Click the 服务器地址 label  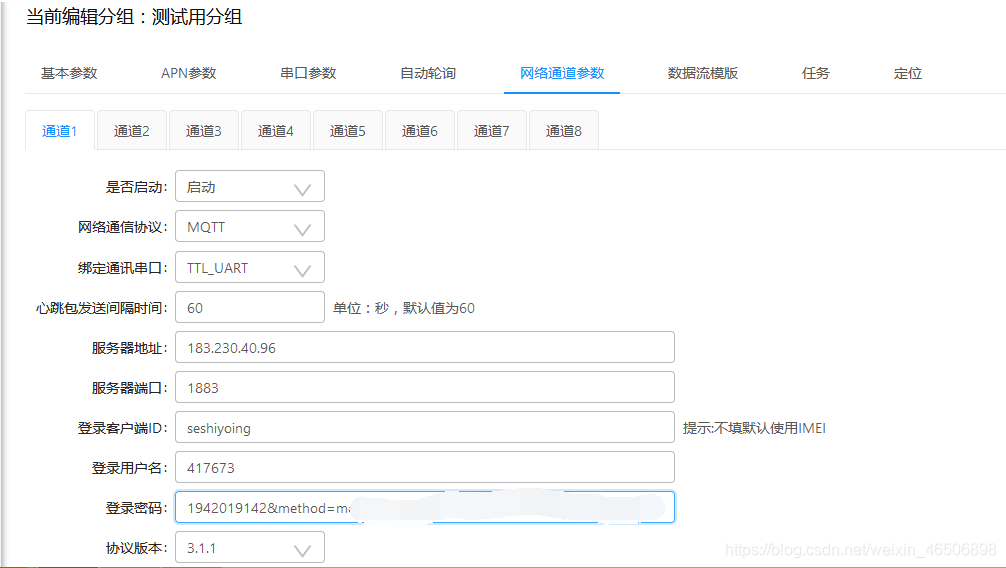coord(129,348)
